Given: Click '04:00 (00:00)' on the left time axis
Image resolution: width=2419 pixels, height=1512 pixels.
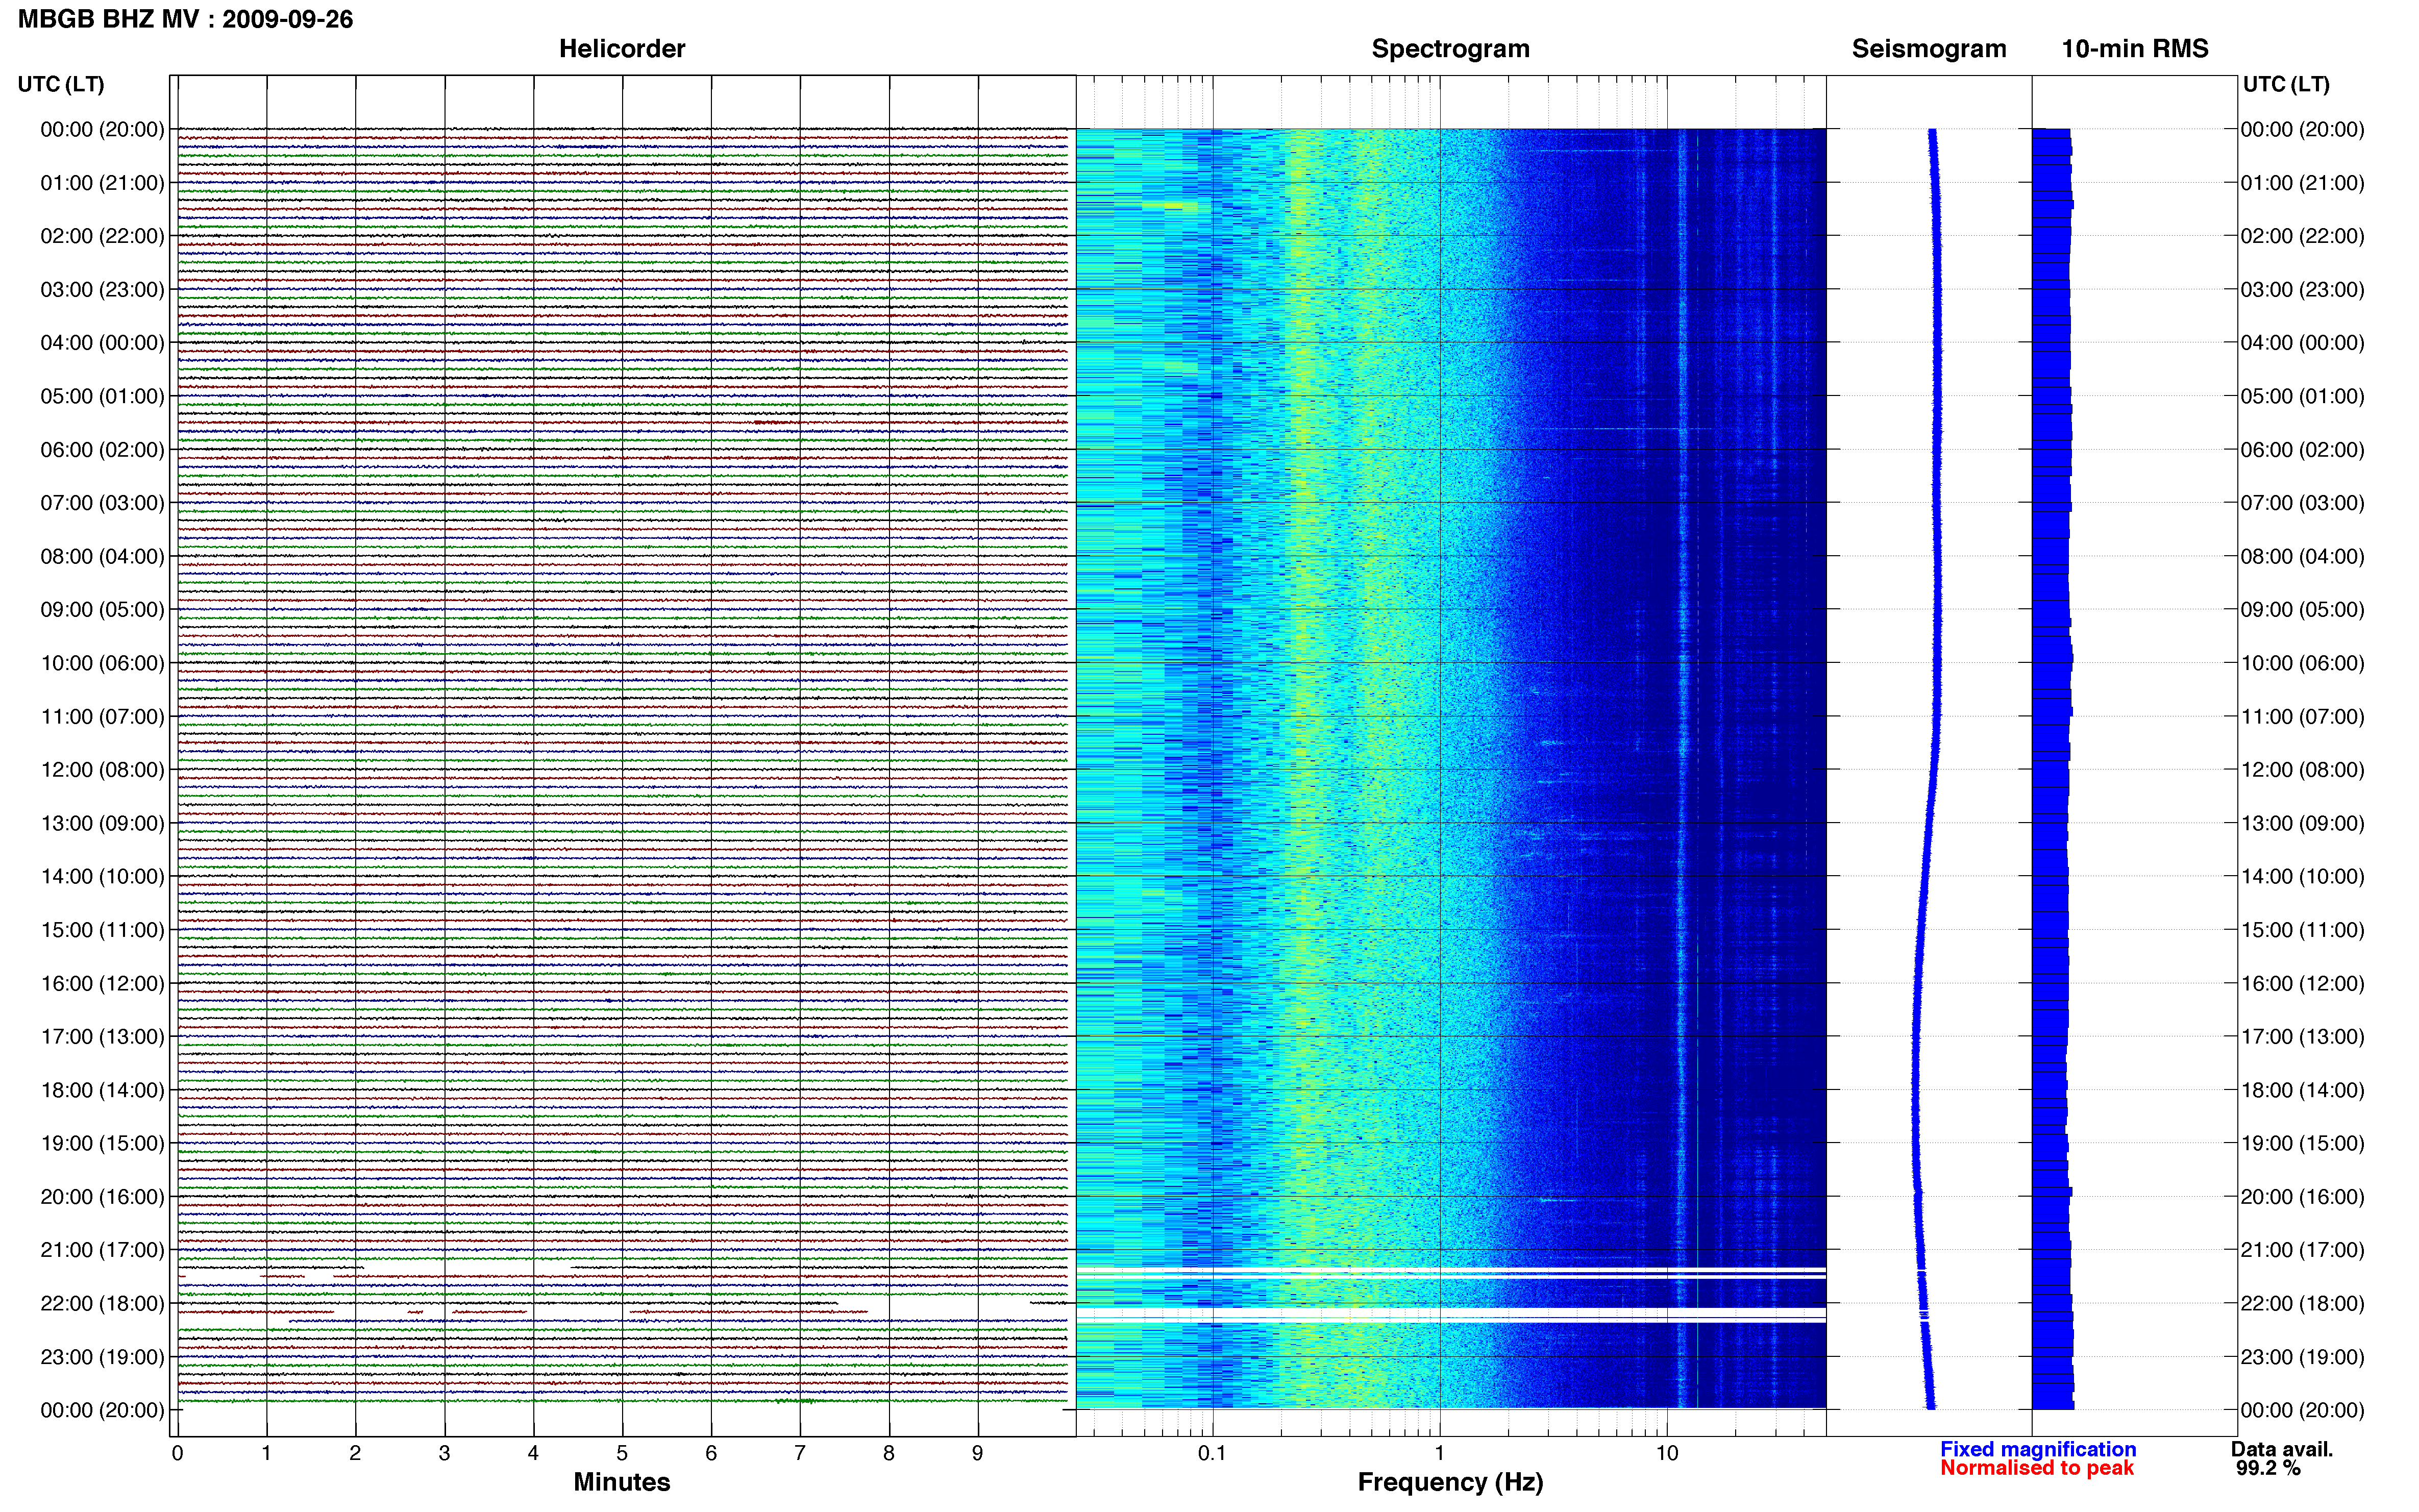Looking at the screenshot, I should coord(102,343).
